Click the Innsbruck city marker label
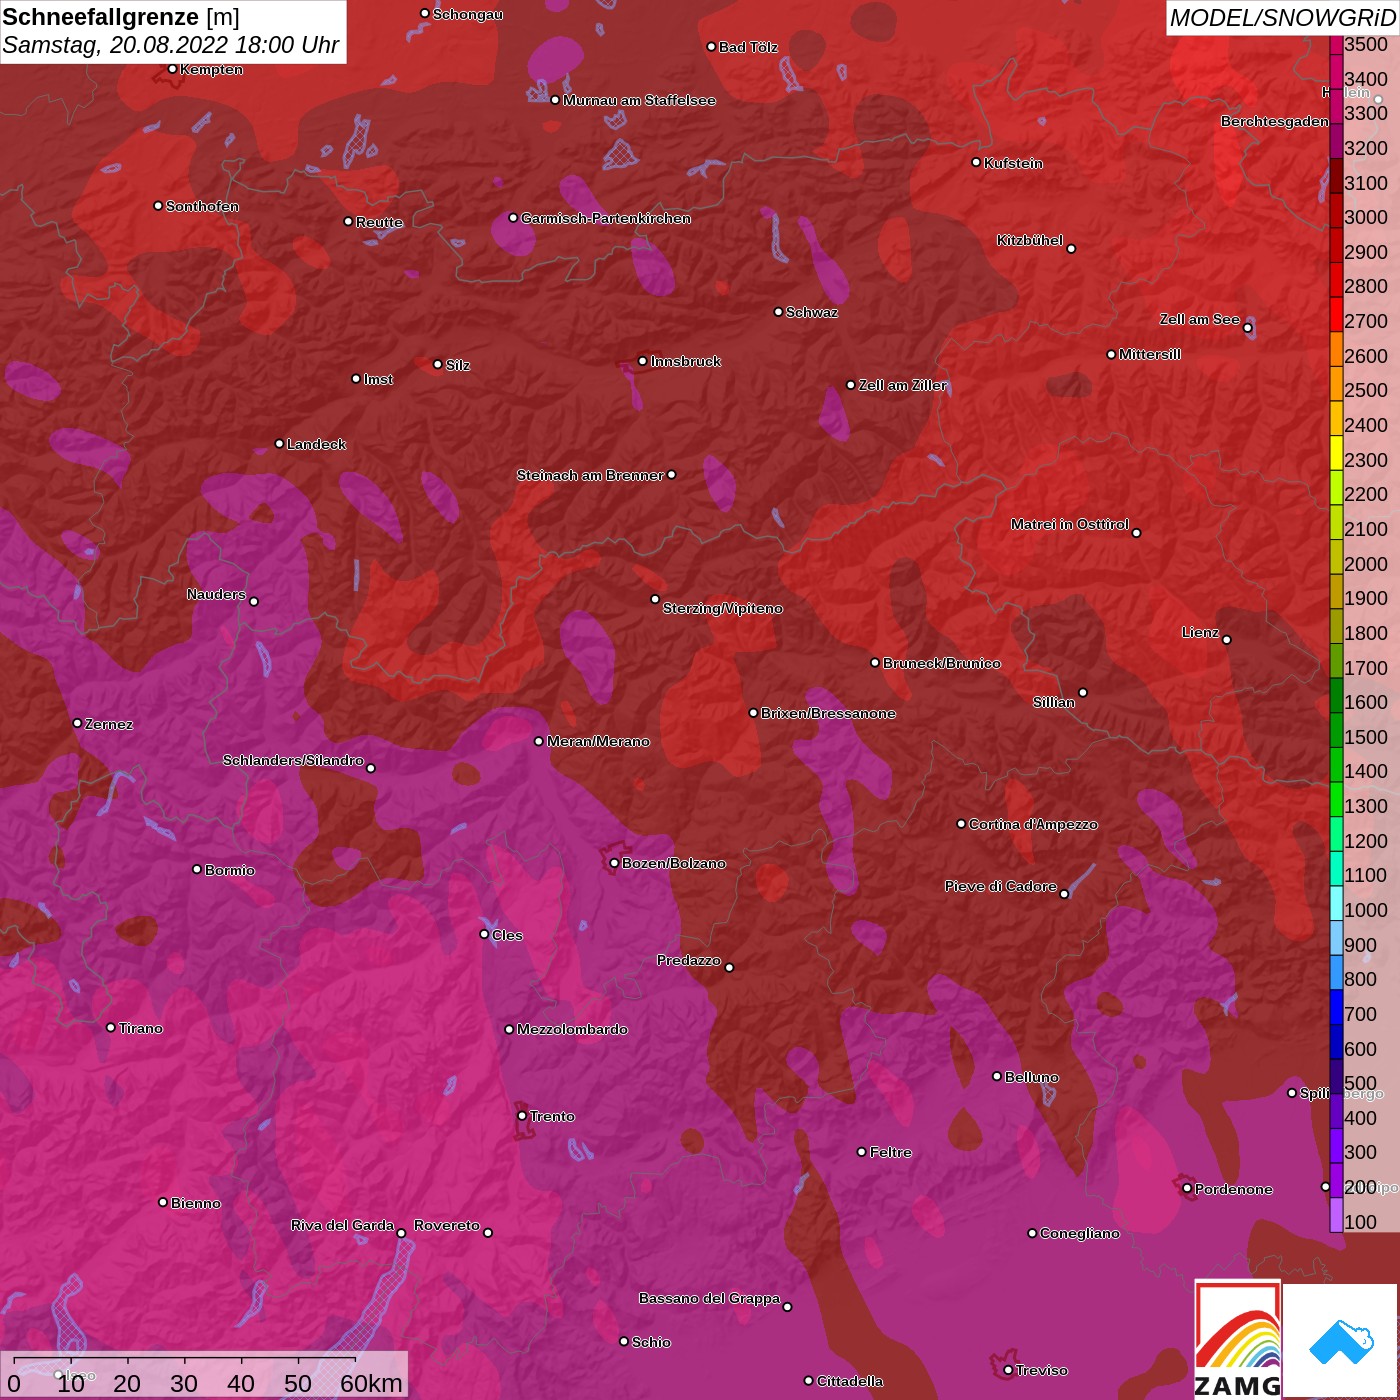The width and height of the screenshot is (1400, 1400). pos(685,361)
